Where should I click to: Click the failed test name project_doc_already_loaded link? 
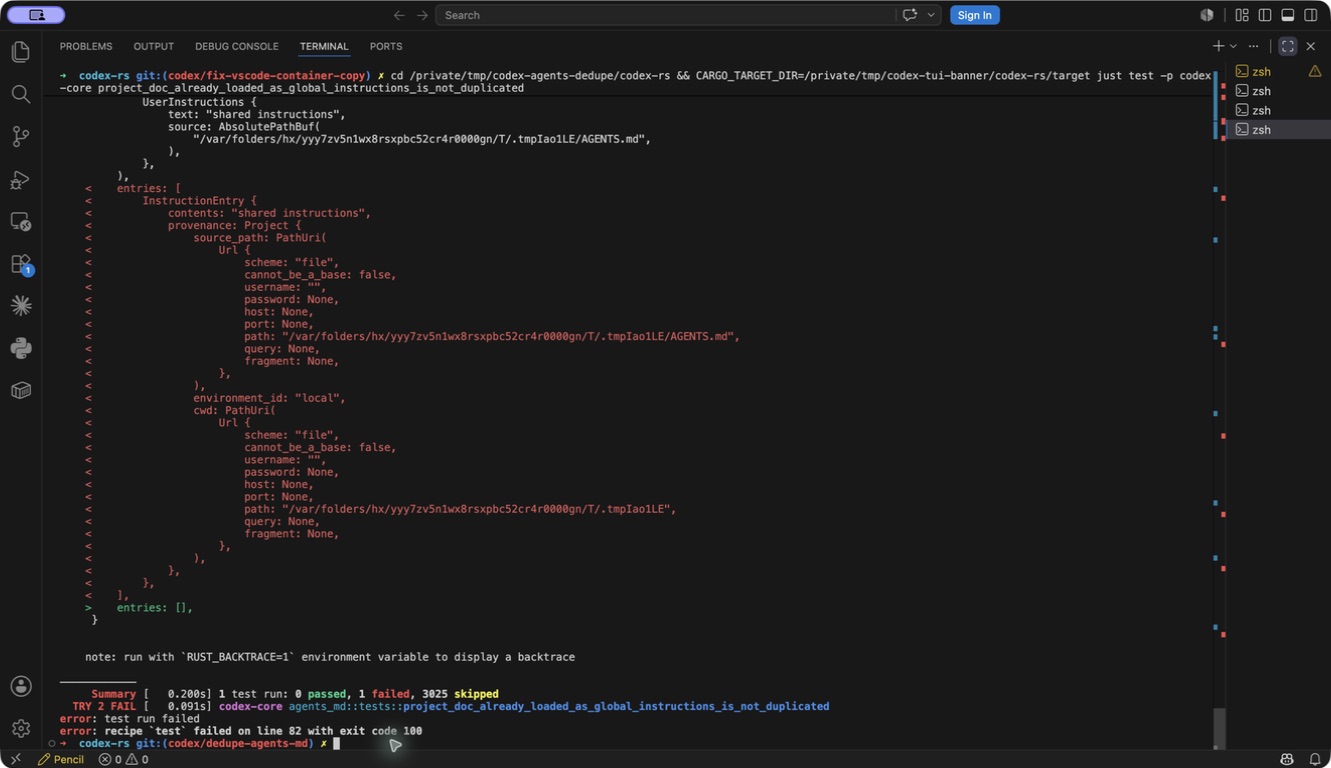tap(616, 706)
